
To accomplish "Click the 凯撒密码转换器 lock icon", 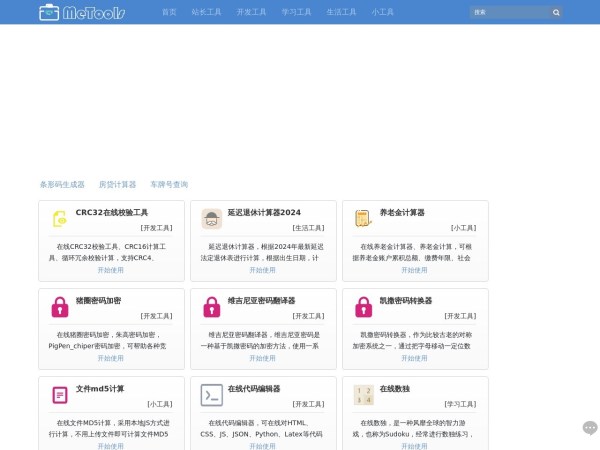I will 364,307.
